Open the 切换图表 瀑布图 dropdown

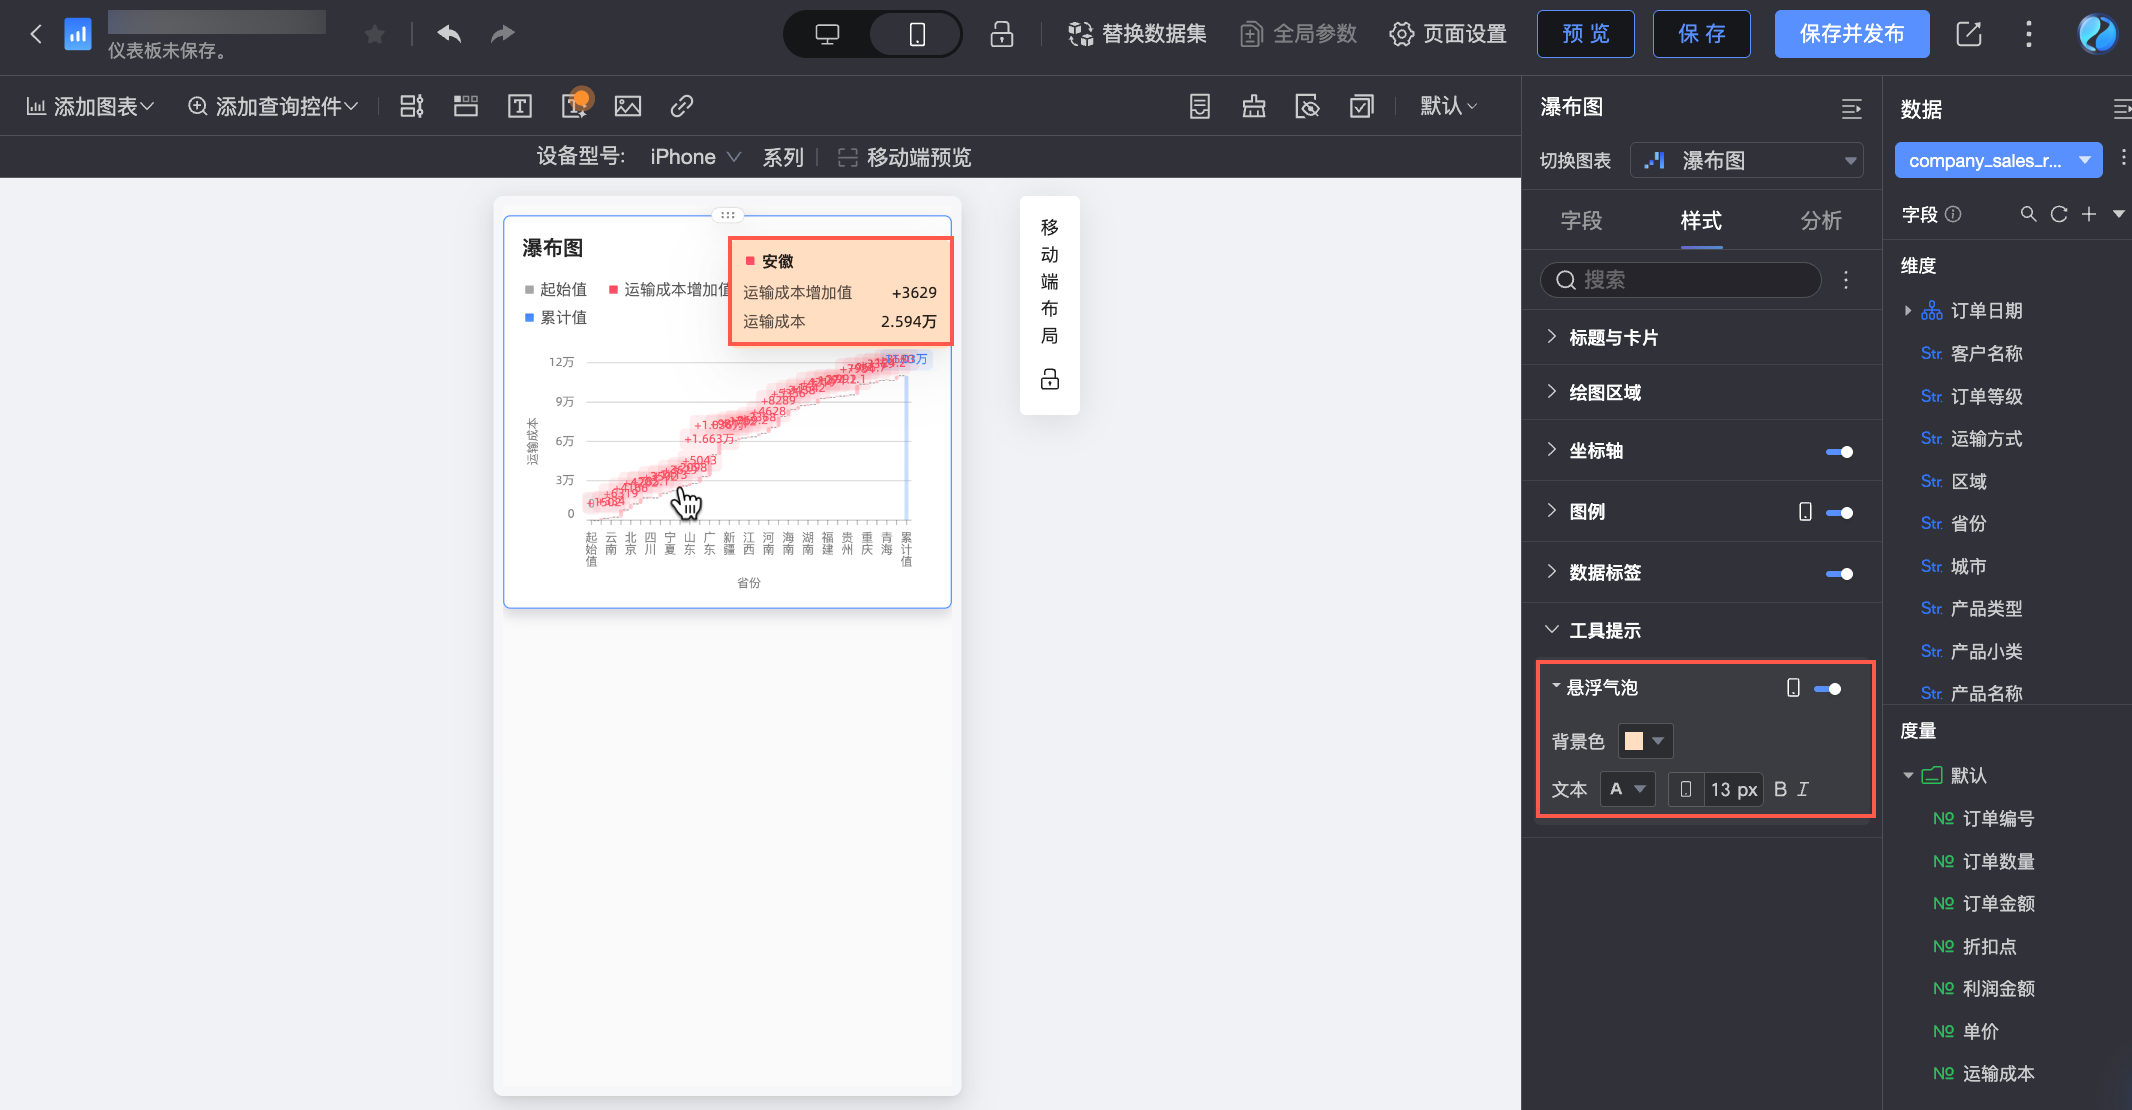click(x=1747, y=161)
